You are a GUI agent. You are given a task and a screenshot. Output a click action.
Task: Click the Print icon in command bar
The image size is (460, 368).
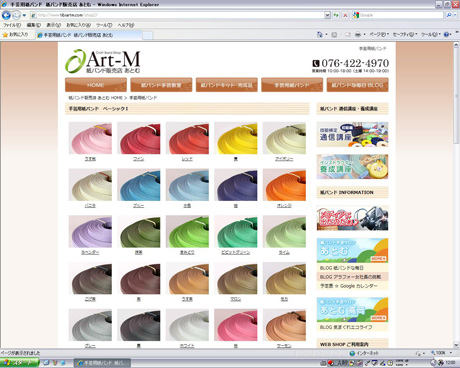click(358, 34)
